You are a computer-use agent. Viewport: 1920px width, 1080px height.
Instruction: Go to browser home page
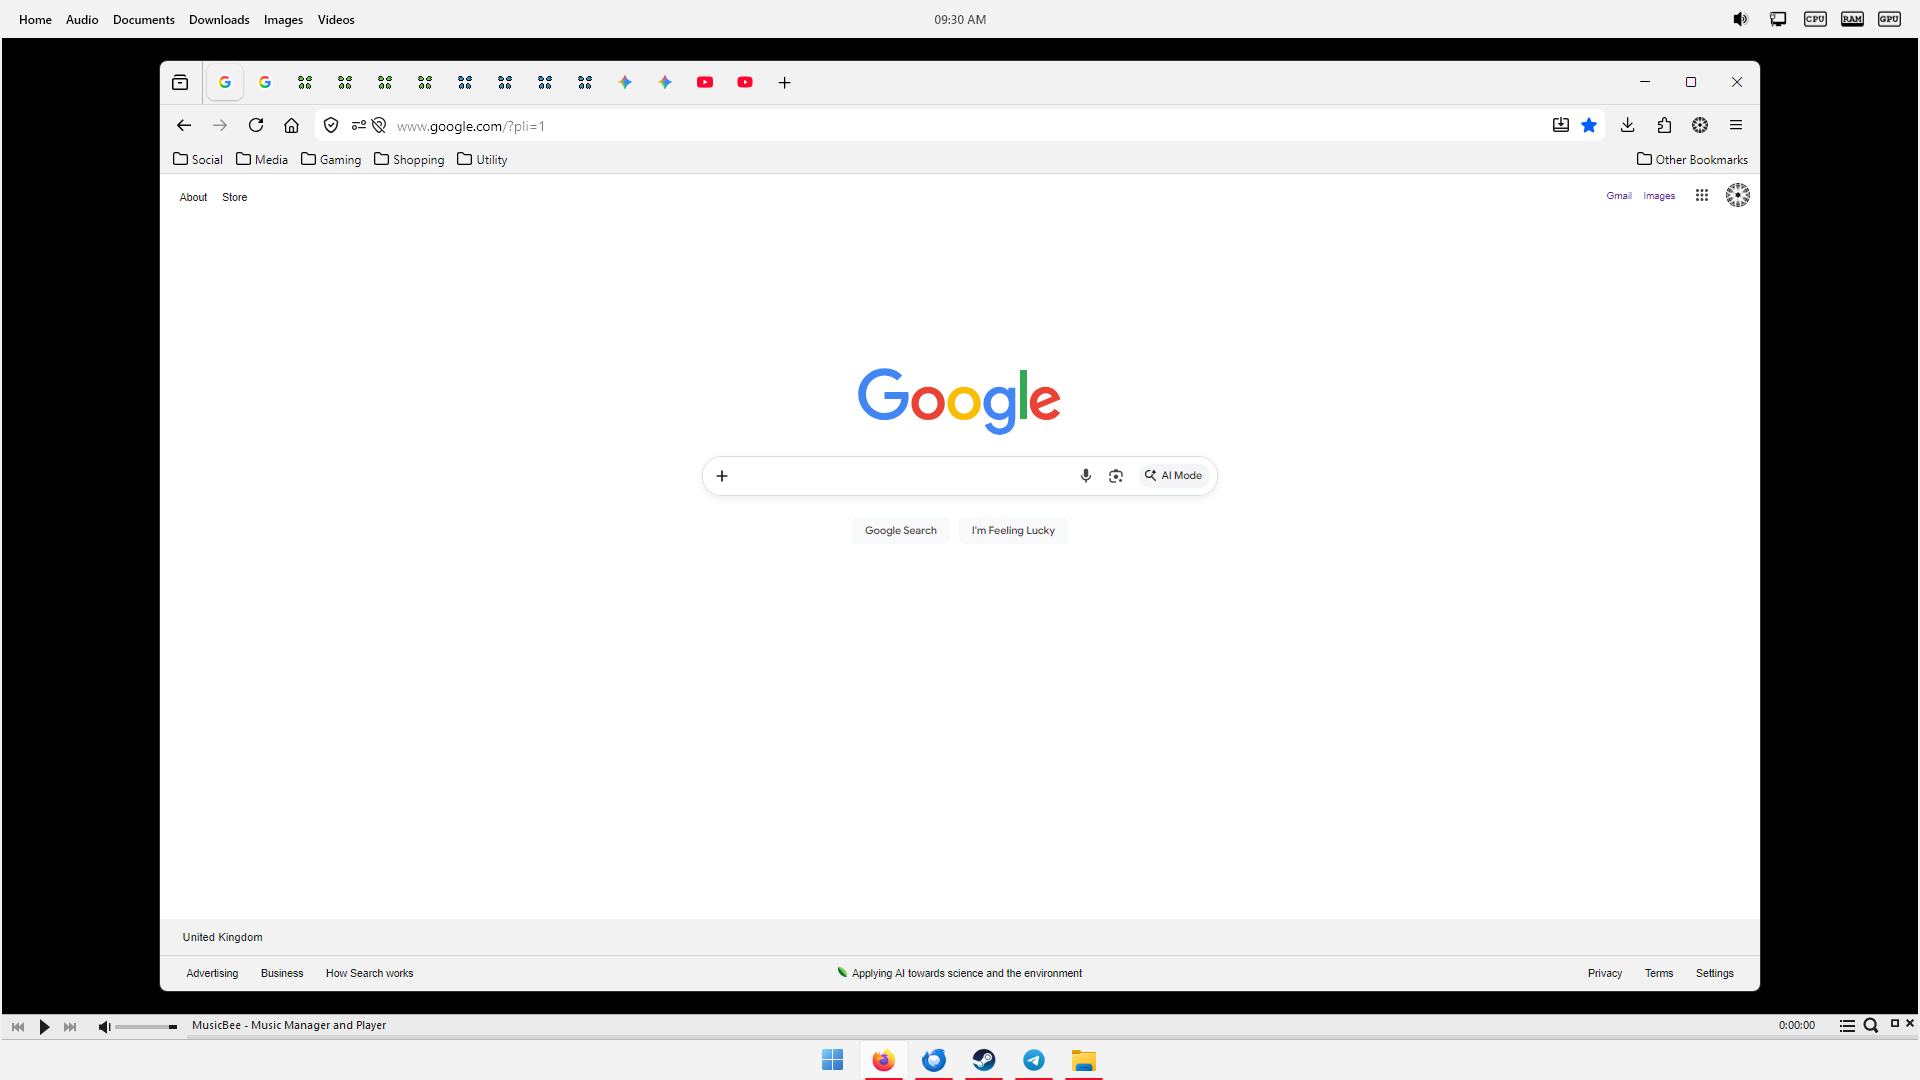pos(291,125)
